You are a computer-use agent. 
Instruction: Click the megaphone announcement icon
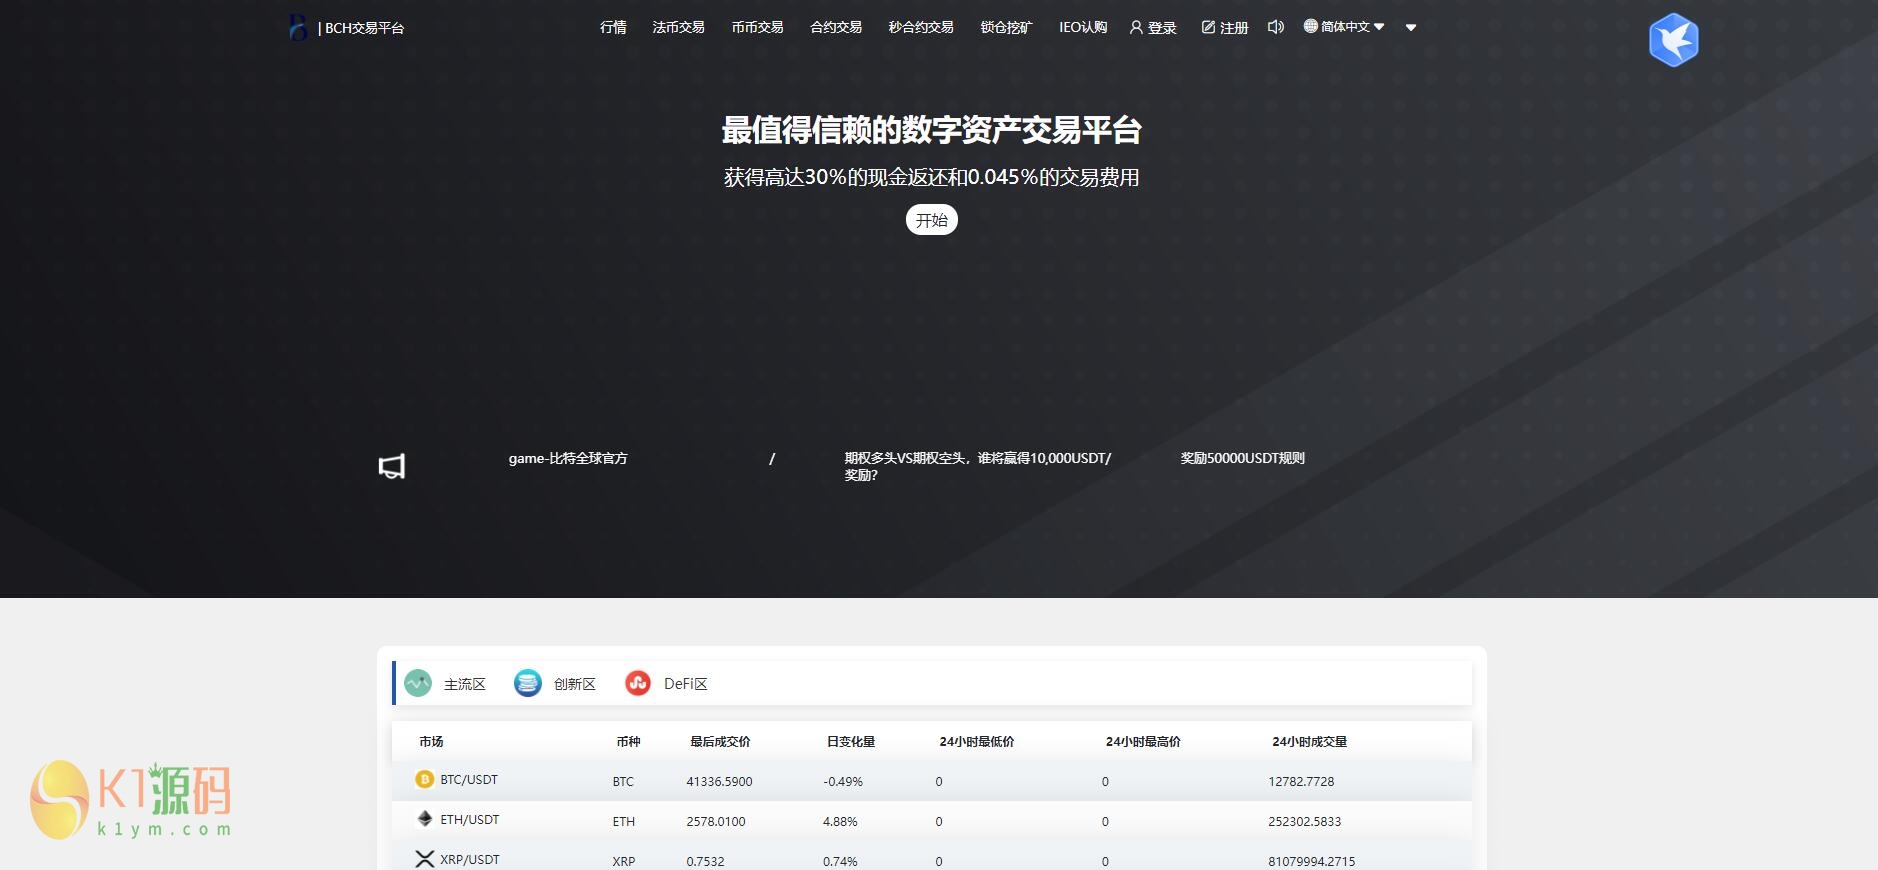[392, 466]
